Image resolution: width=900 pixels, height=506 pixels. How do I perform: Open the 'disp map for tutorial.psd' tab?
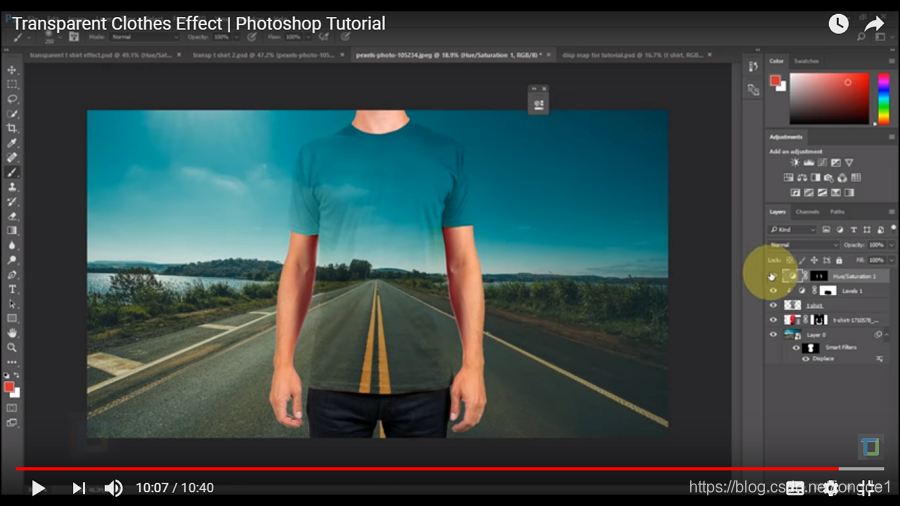coord(633,55)
